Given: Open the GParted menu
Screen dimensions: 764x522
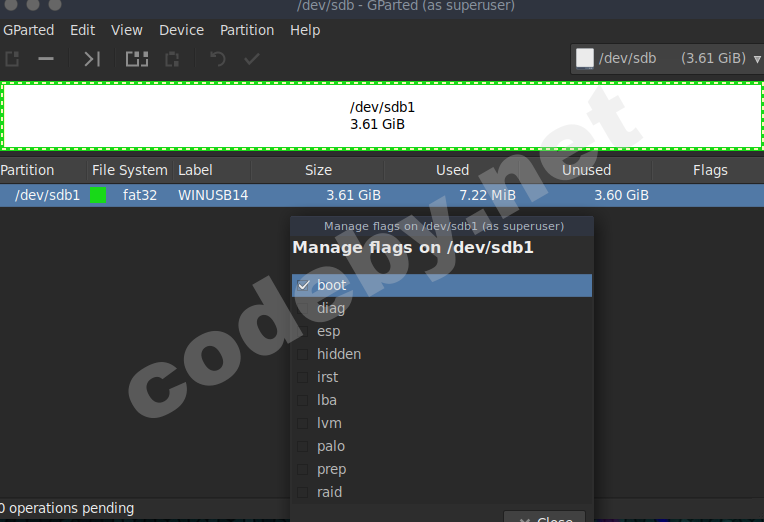Looking at the screenshot, I should pyautogui.click(x=29, y=30).
